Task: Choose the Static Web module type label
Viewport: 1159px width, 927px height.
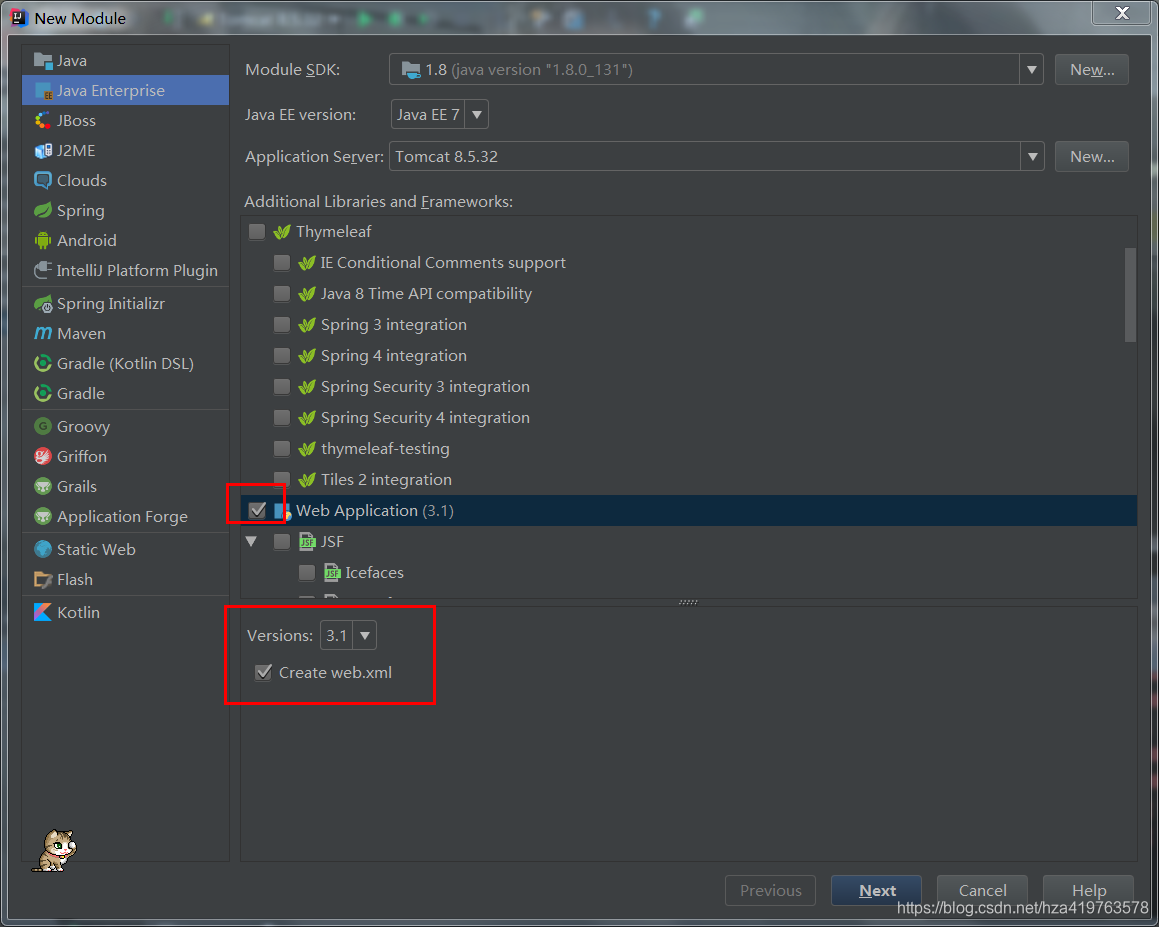Action: [x=96, y=549]
